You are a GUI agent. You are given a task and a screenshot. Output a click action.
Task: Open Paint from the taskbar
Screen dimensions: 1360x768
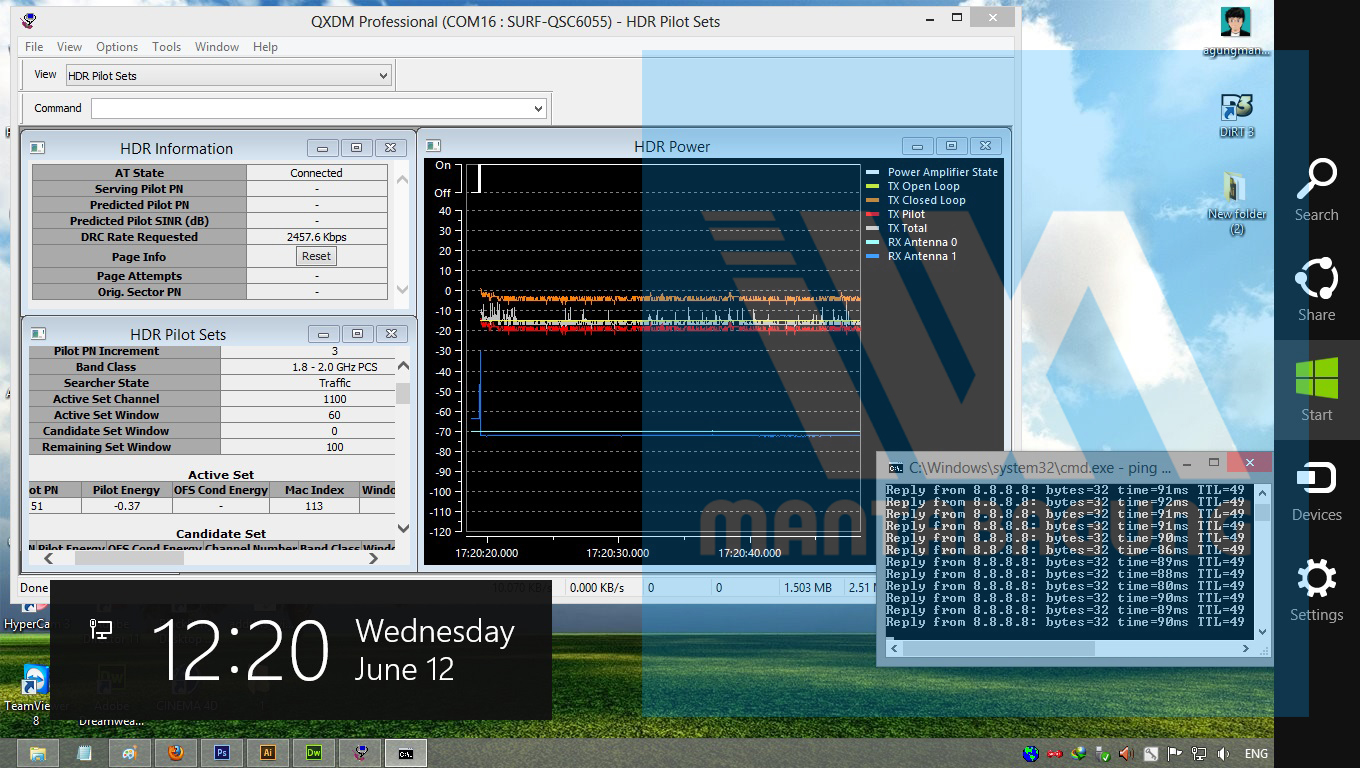130,753
